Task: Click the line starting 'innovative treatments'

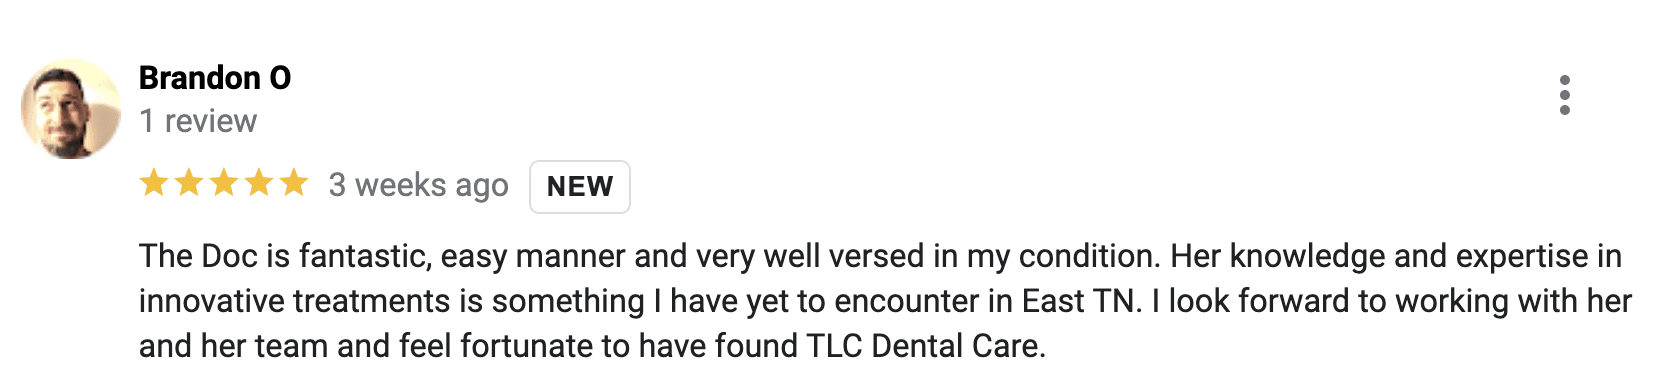Action: (885, 301)
